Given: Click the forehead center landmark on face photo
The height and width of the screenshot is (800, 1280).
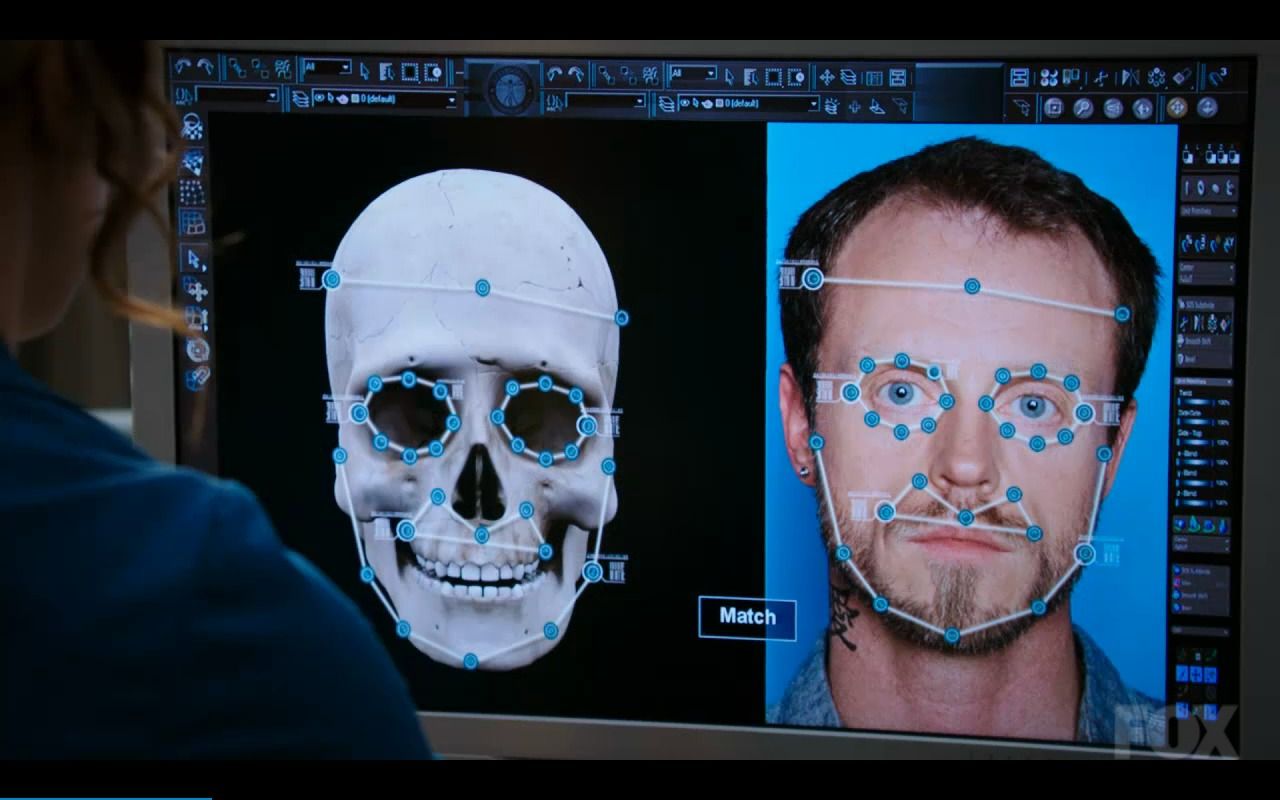Looking at the screenshot, I should pos(972,286).
